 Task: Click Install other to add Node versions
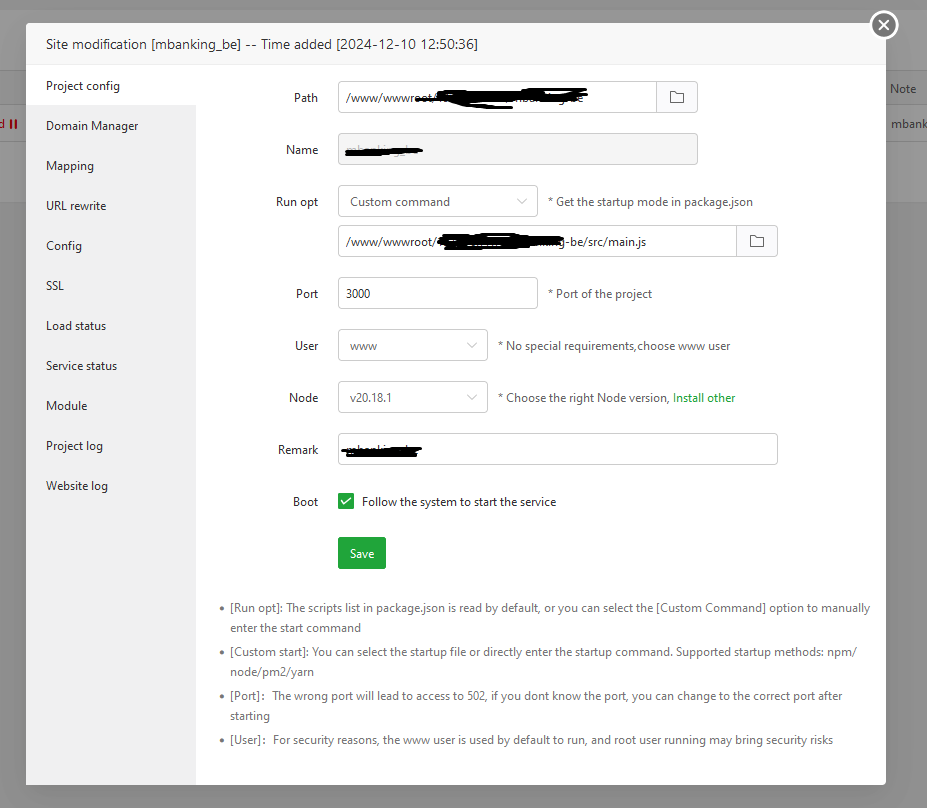[703, 397]
